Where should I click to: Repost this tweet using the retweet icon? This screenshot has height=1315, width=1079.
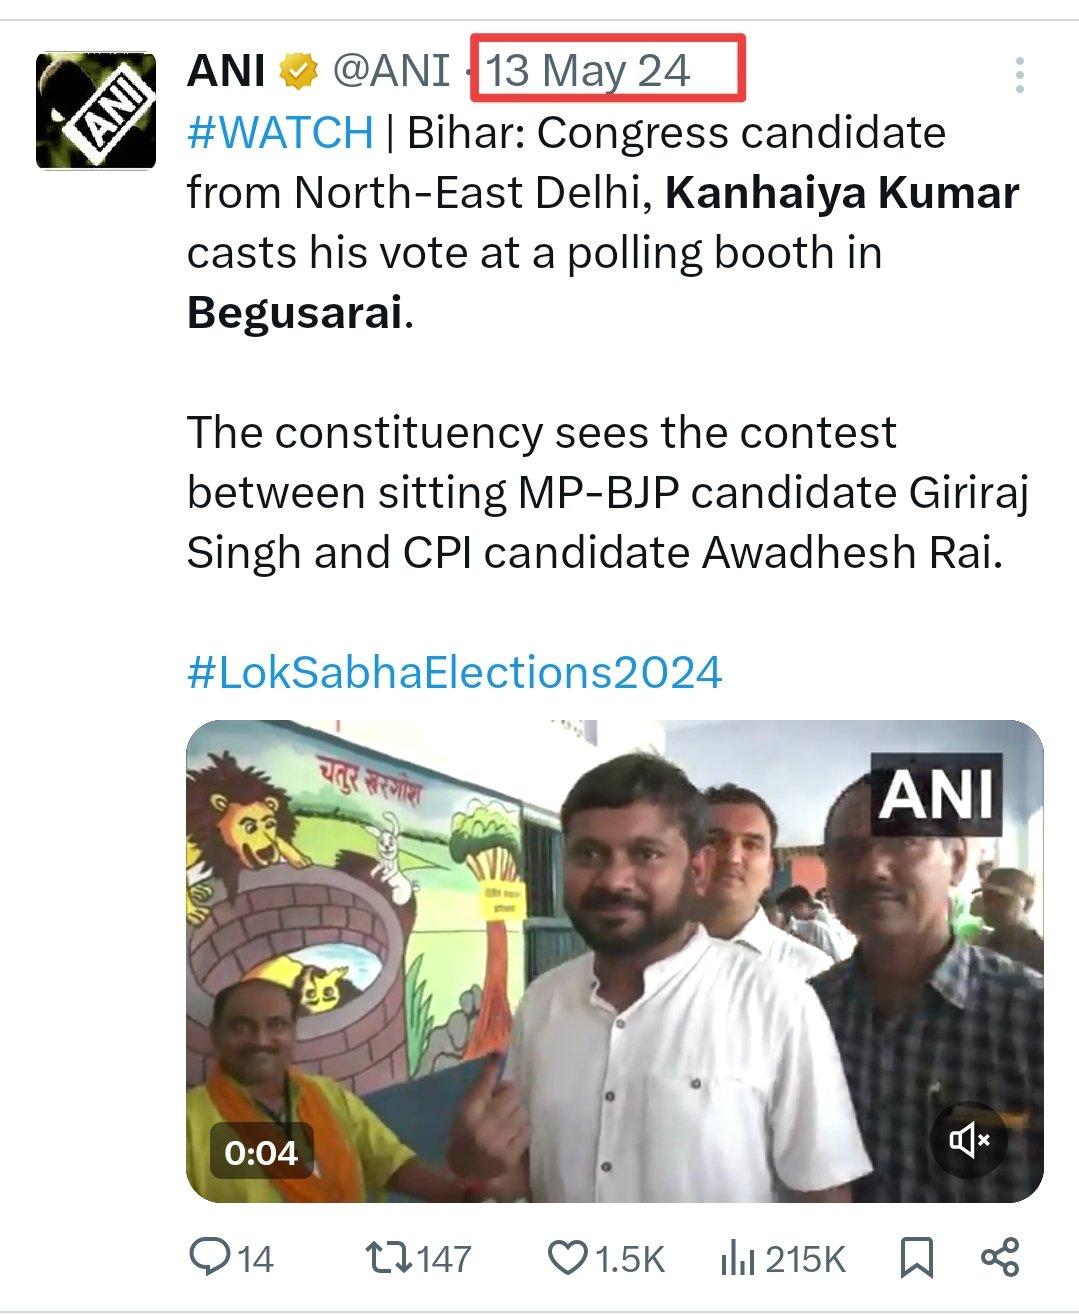click(x=383, y=1257)
